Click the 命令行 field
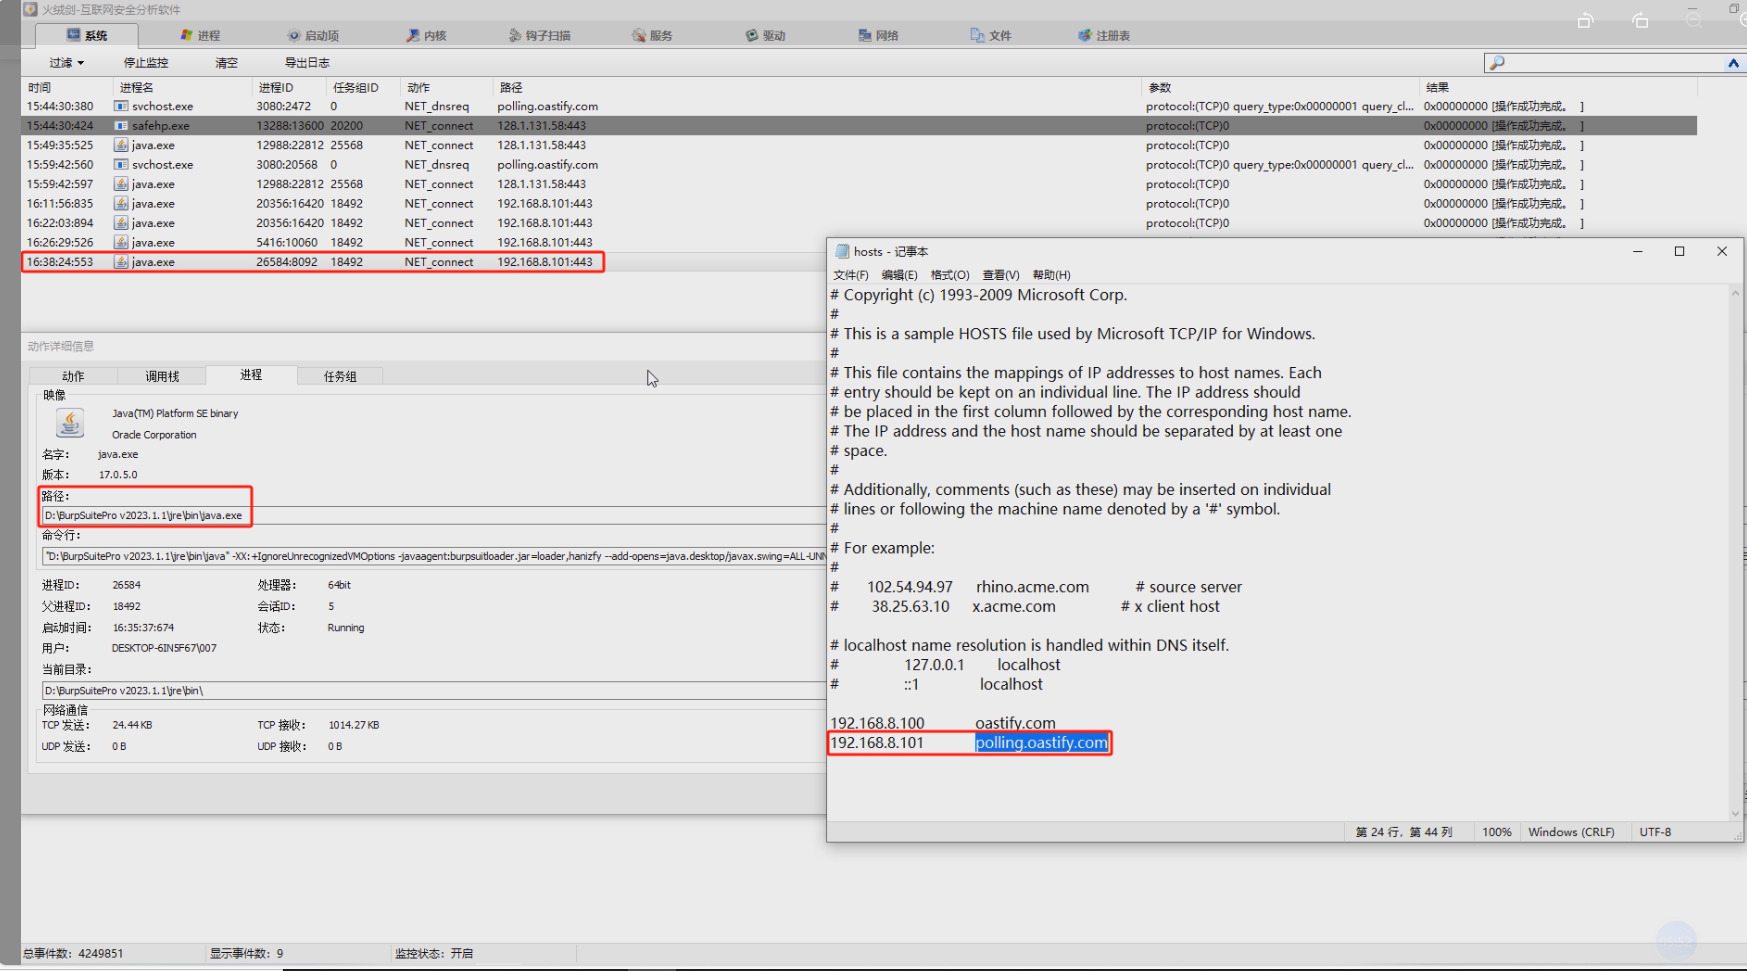Viewport: 1747px width, 971px height. click(433, 556)
